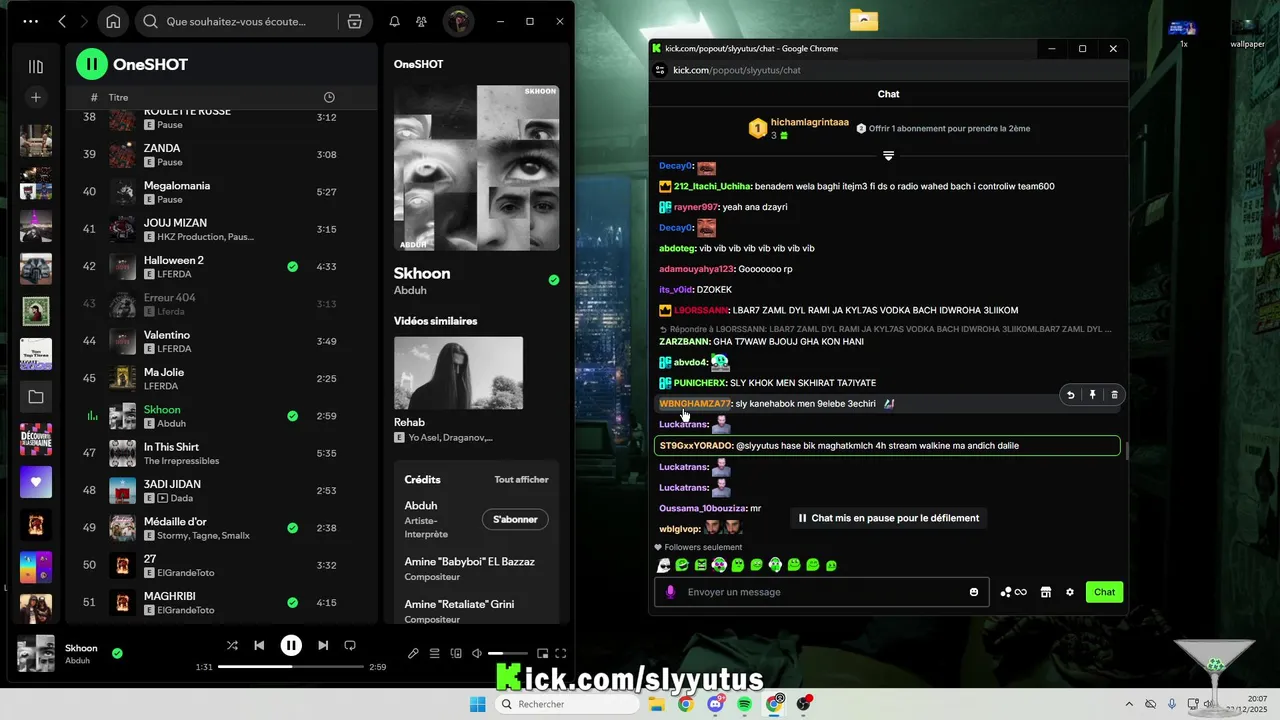
Task: Go back in Spotify navigation
Action: (62, 21)
